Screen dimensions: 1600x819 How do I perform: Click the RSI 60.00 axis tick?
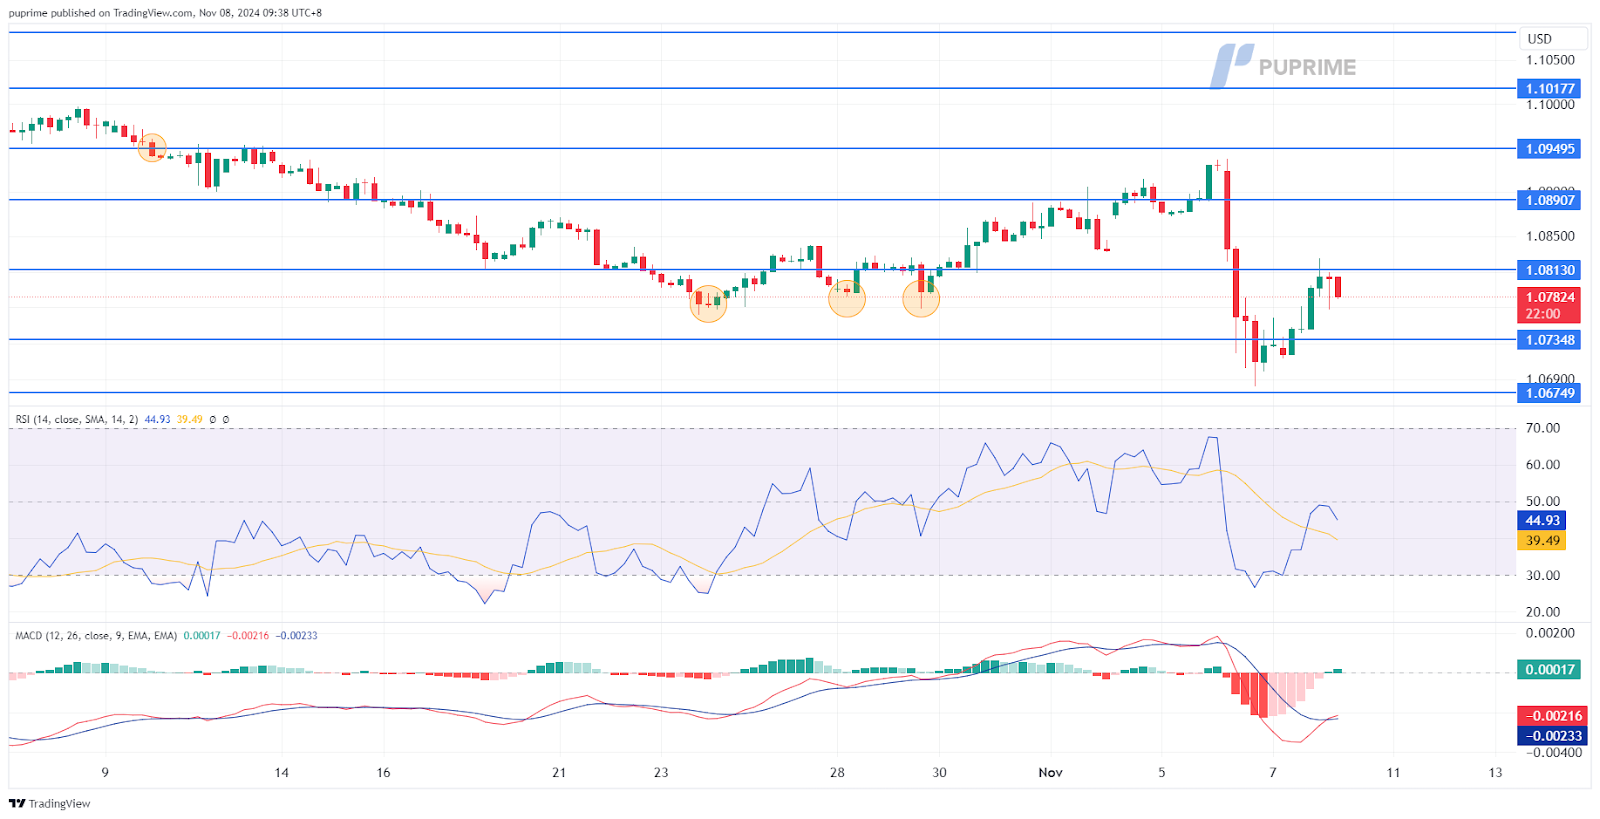click(x=1543, y=465)
